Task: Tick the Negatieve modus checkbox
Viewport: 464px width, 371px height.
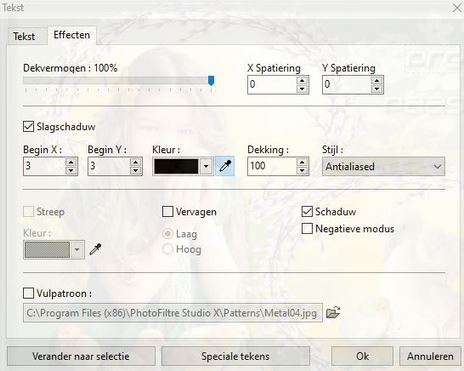Action: (x=307, y=229)
